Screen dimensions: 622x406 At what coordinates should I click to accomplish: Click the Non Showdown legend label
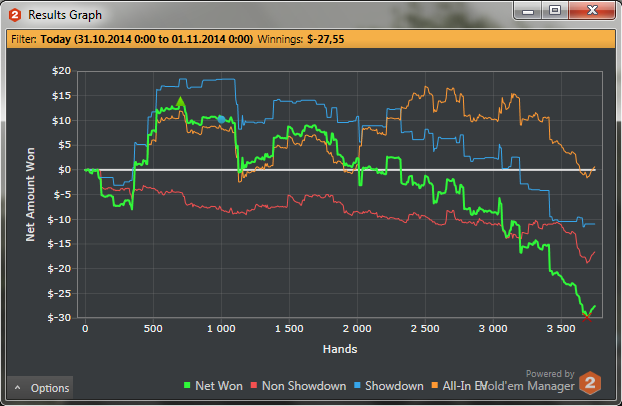point(304,386)
